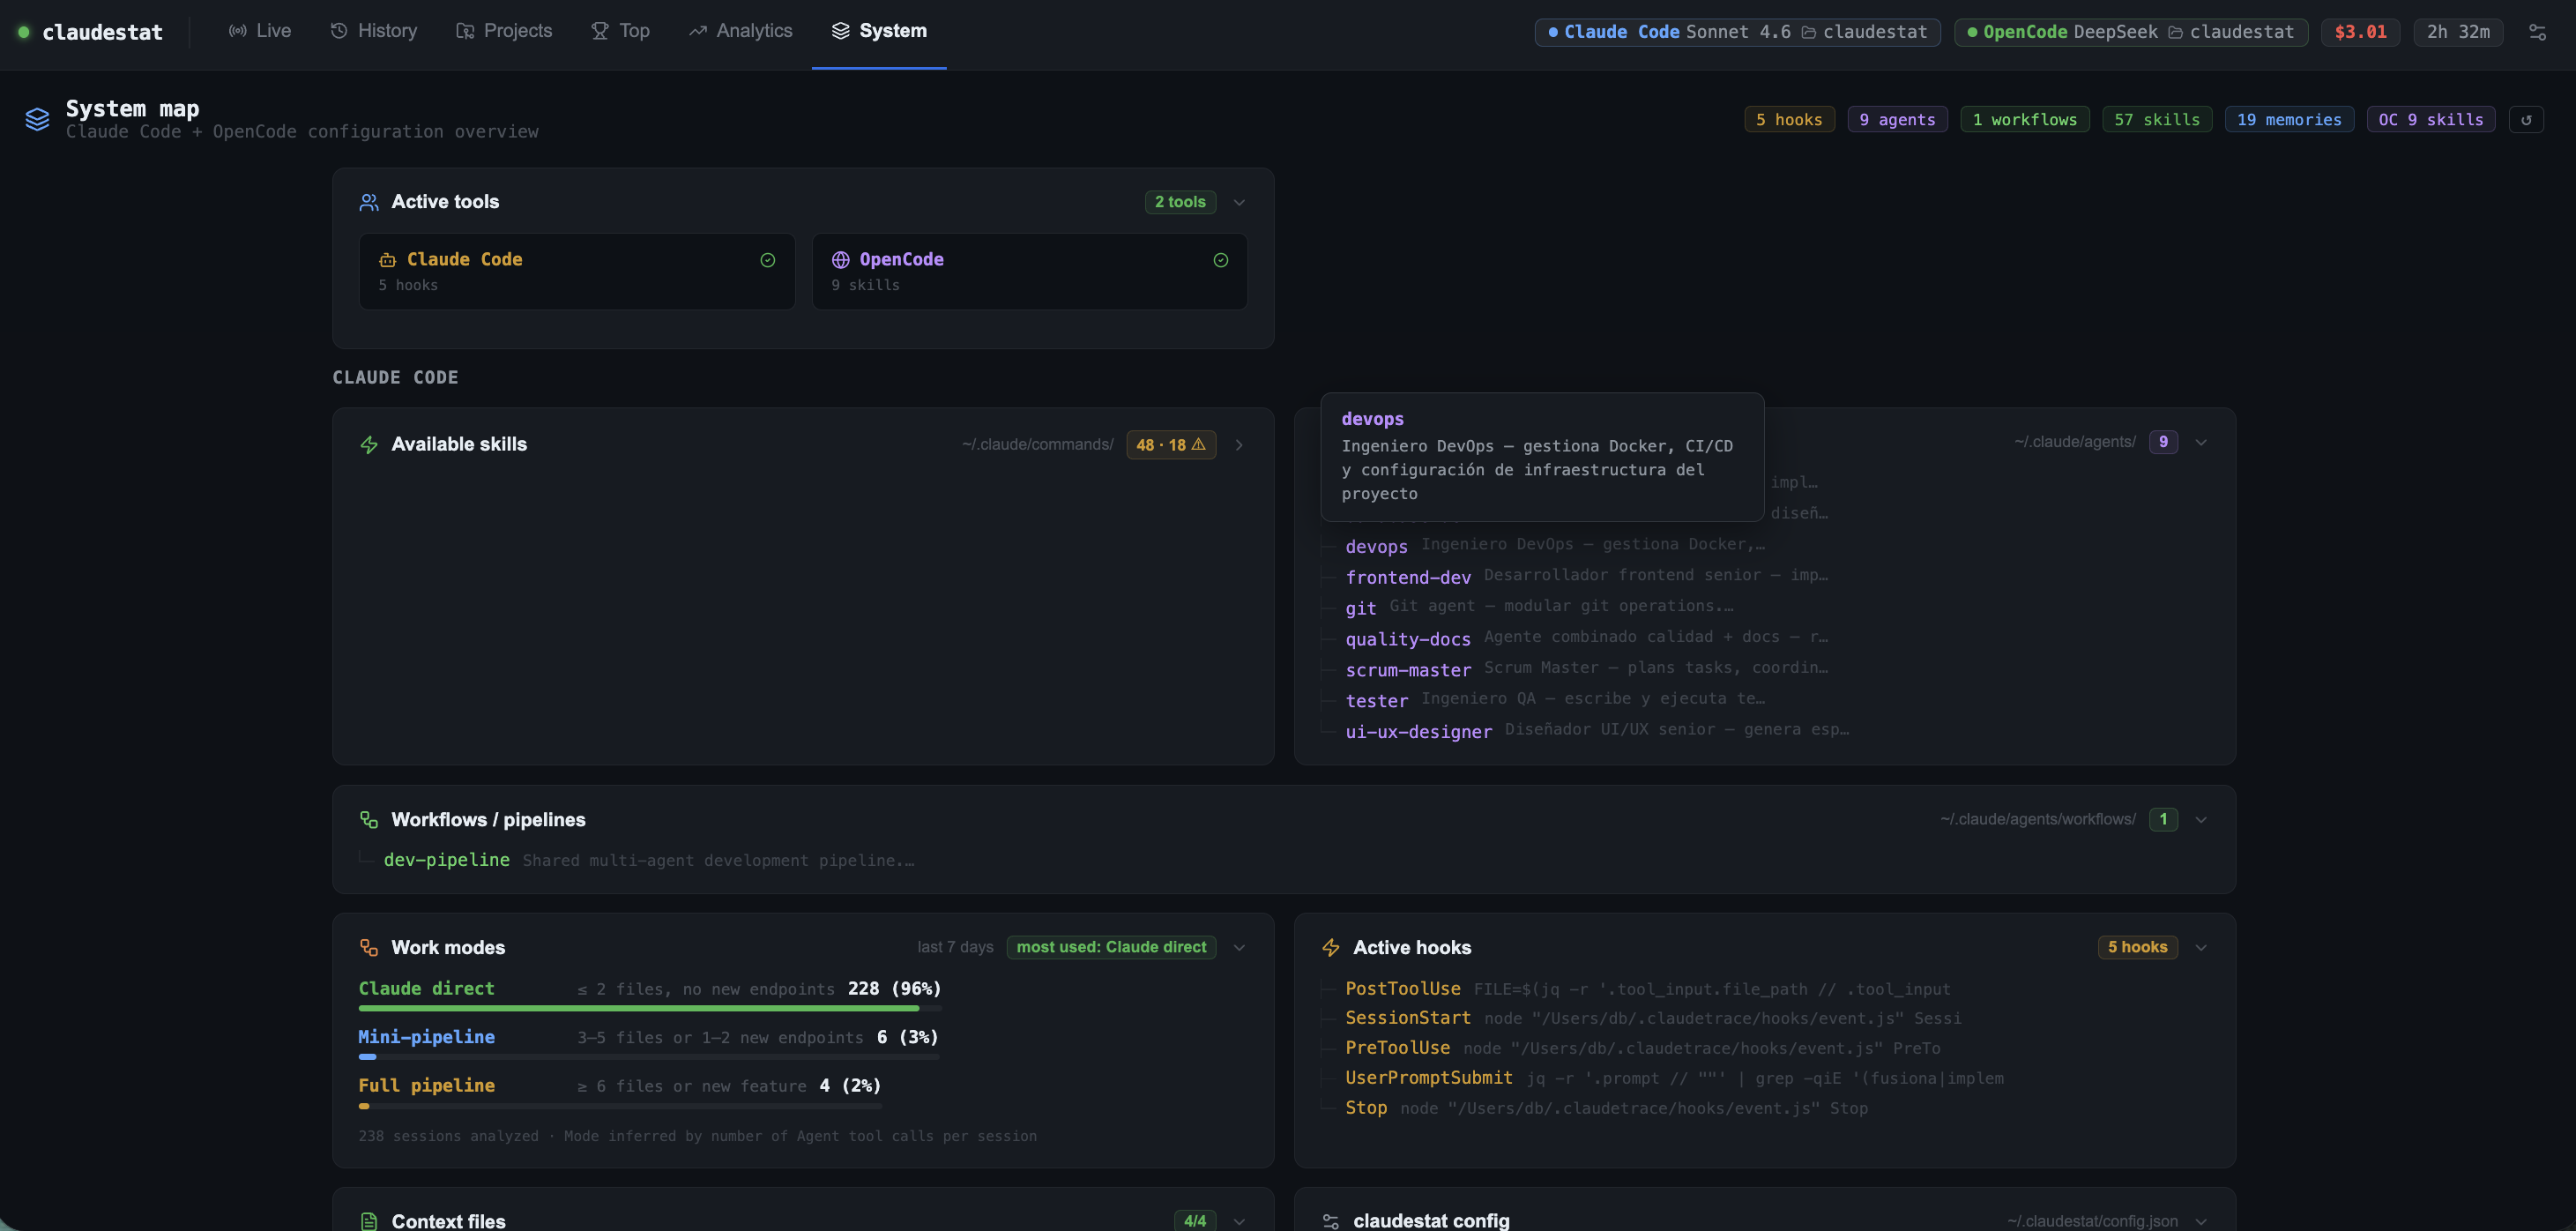Click the OpenCode globe icon
Image resolution: width=2576 pixels, height=1231 pixels.
pyautogui.click(x=840, y=260)
